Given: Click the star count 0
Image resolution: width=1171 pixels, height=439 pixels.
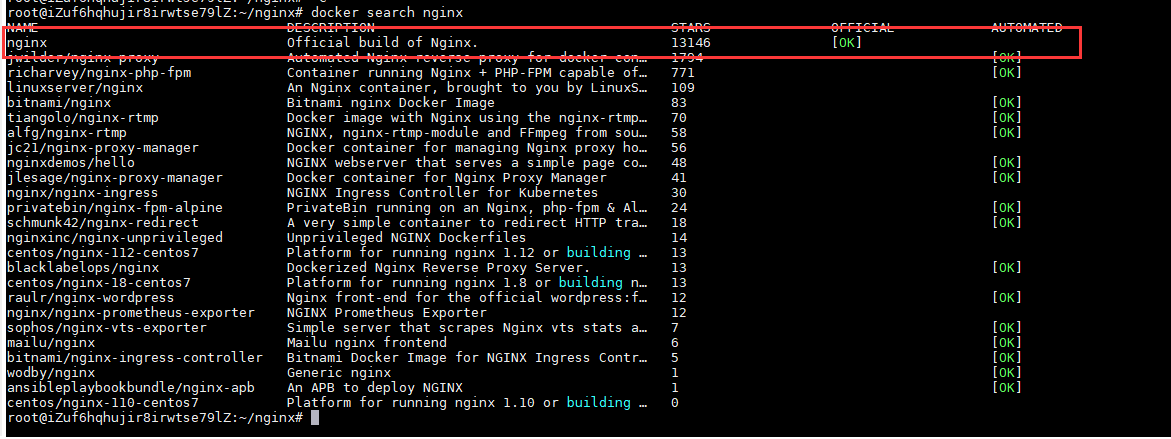Looking at the screenshot, I should (675, 401).
